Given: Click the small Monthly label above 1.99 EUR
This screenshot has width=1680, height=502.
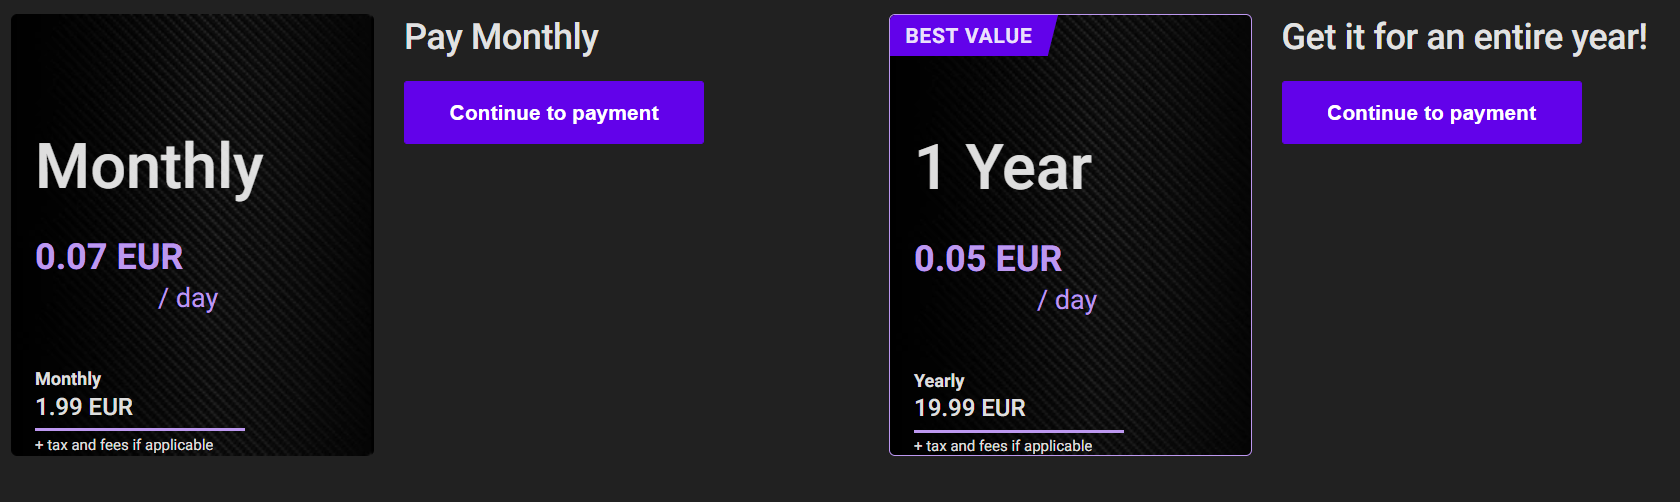Looking at the screenshot, I should tap(68, 379).
